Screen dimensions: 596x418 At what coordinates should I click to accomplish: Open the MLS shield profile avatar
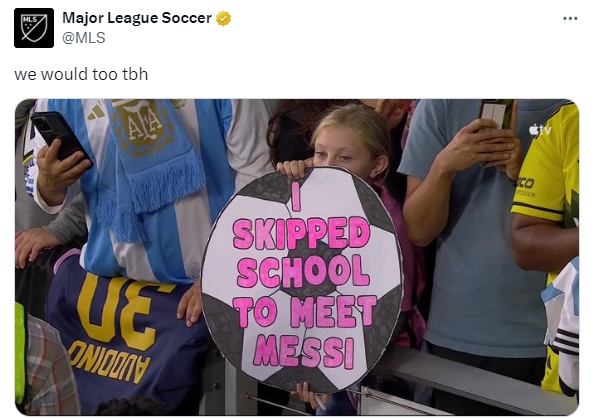[34, 28]
